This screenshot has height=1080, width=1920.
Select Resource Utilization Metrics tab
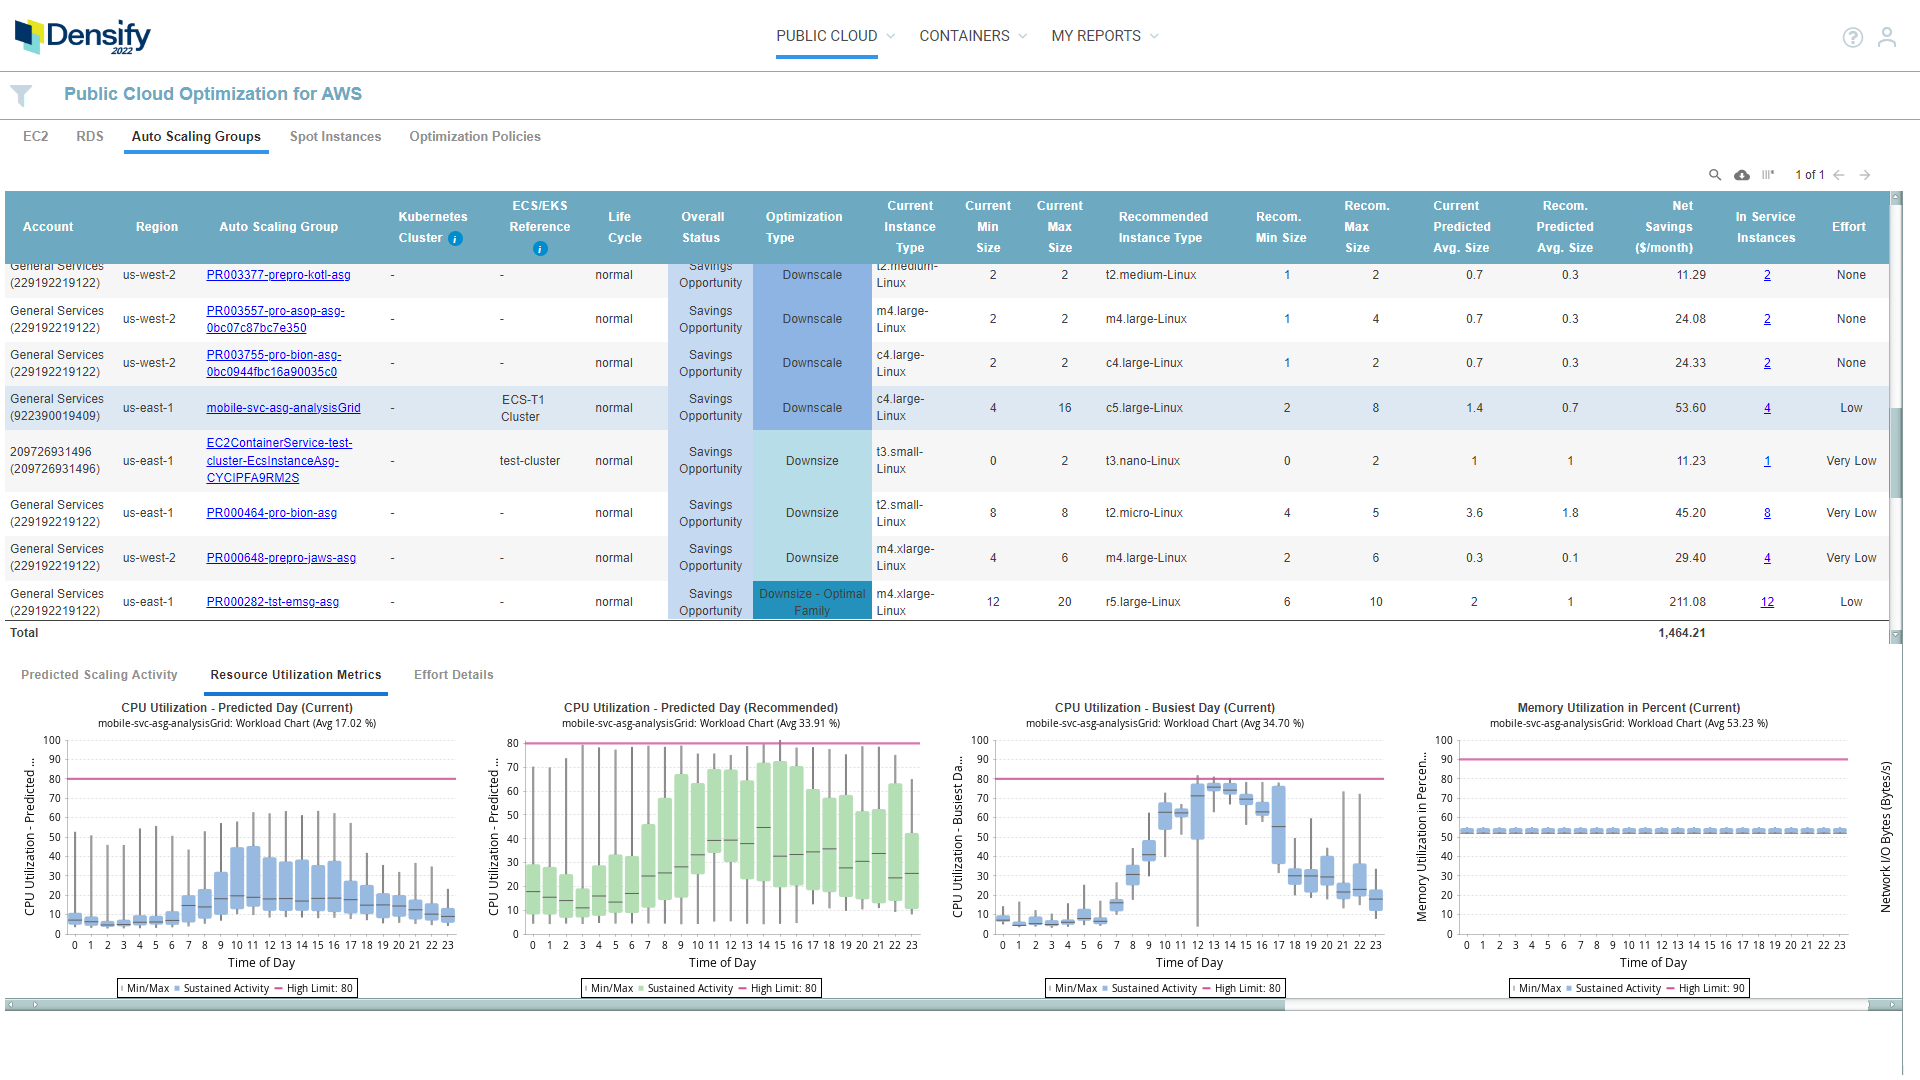pos(296,675)
